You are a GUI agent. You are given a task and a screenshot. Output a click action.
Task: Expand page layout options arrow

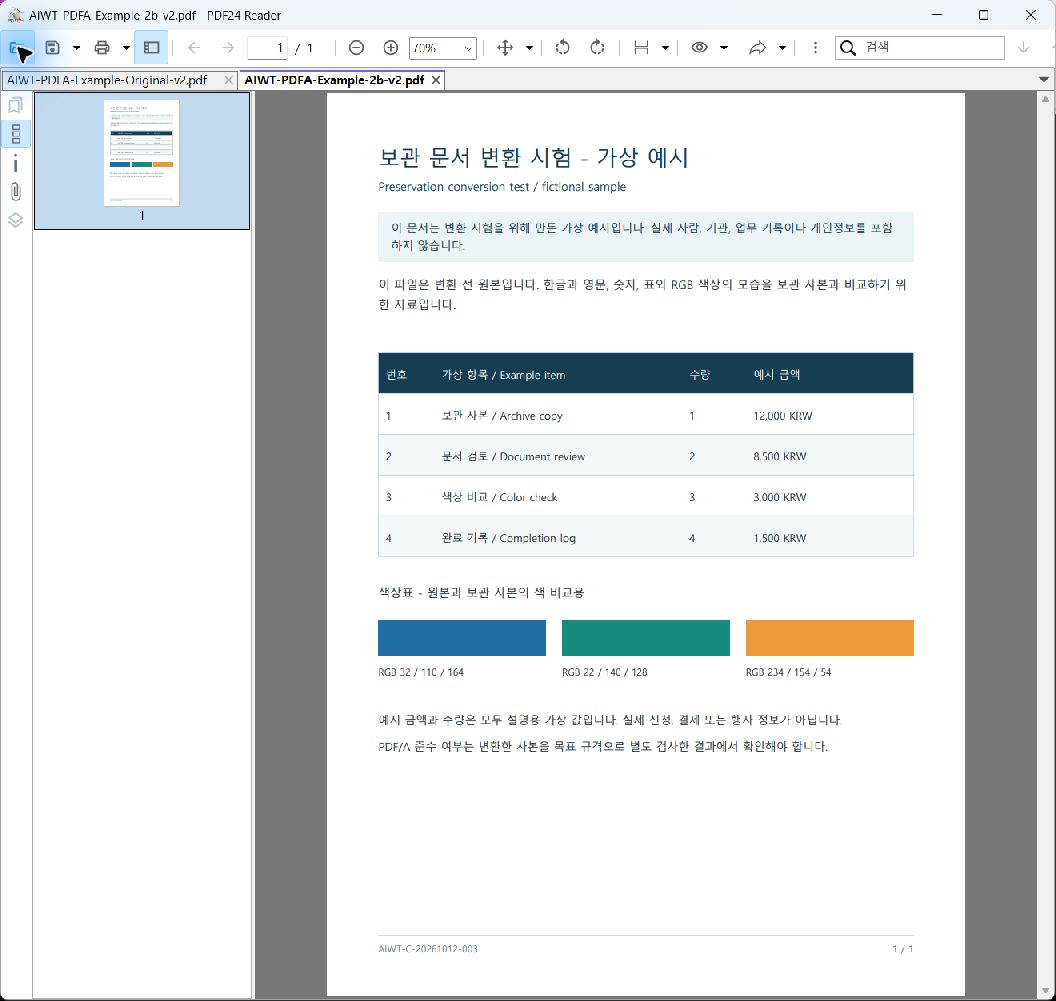coord(665,48)
